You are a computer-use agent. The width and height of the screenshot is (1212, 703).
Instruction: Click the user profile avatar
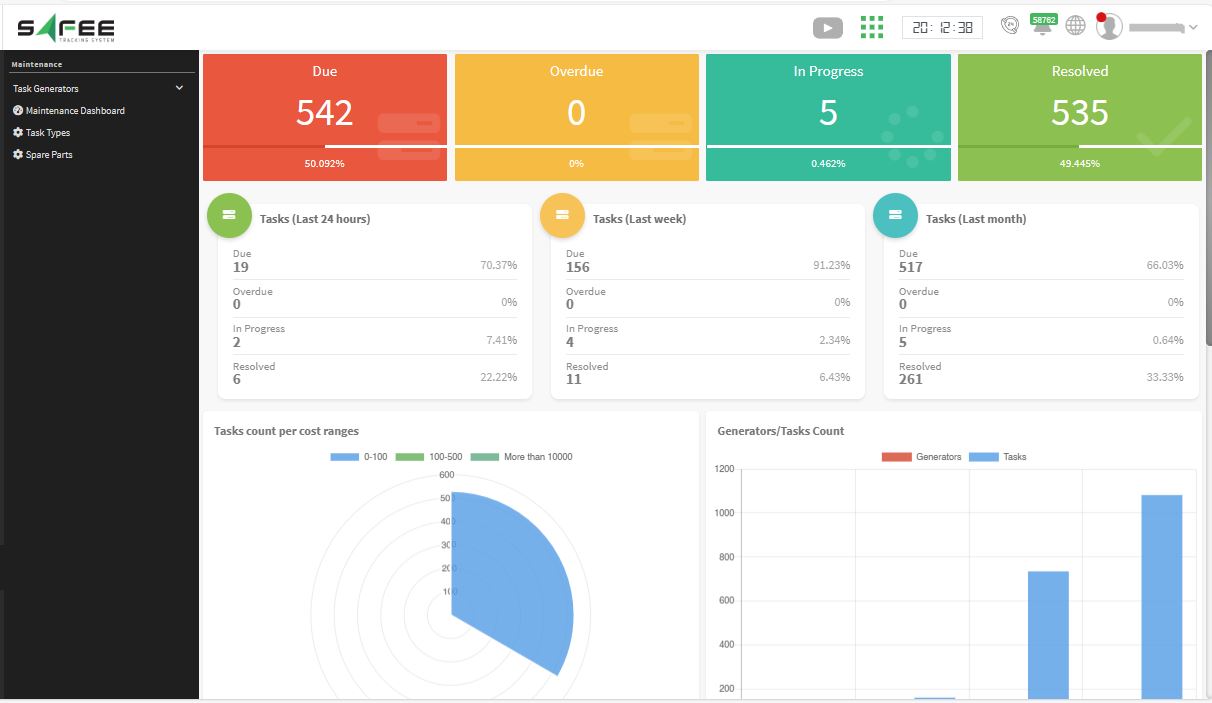pos(1108,26)
